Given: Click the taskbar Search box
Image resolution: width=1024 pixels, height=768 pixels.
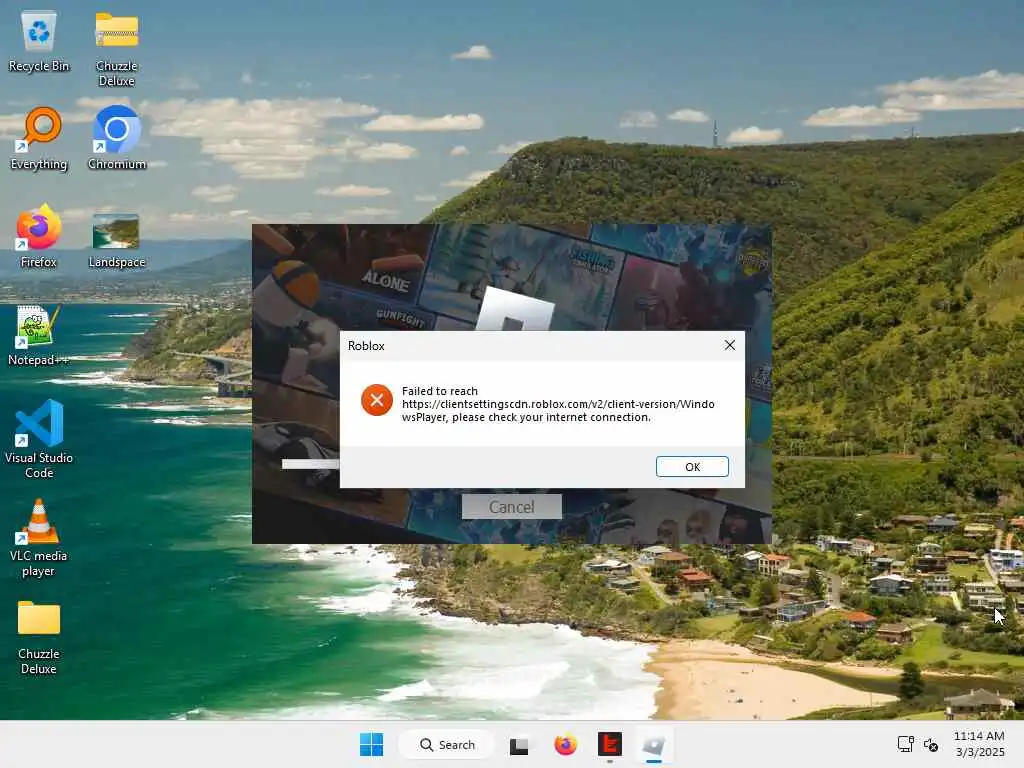Looking at the screenshot, I should coord(447,744).
